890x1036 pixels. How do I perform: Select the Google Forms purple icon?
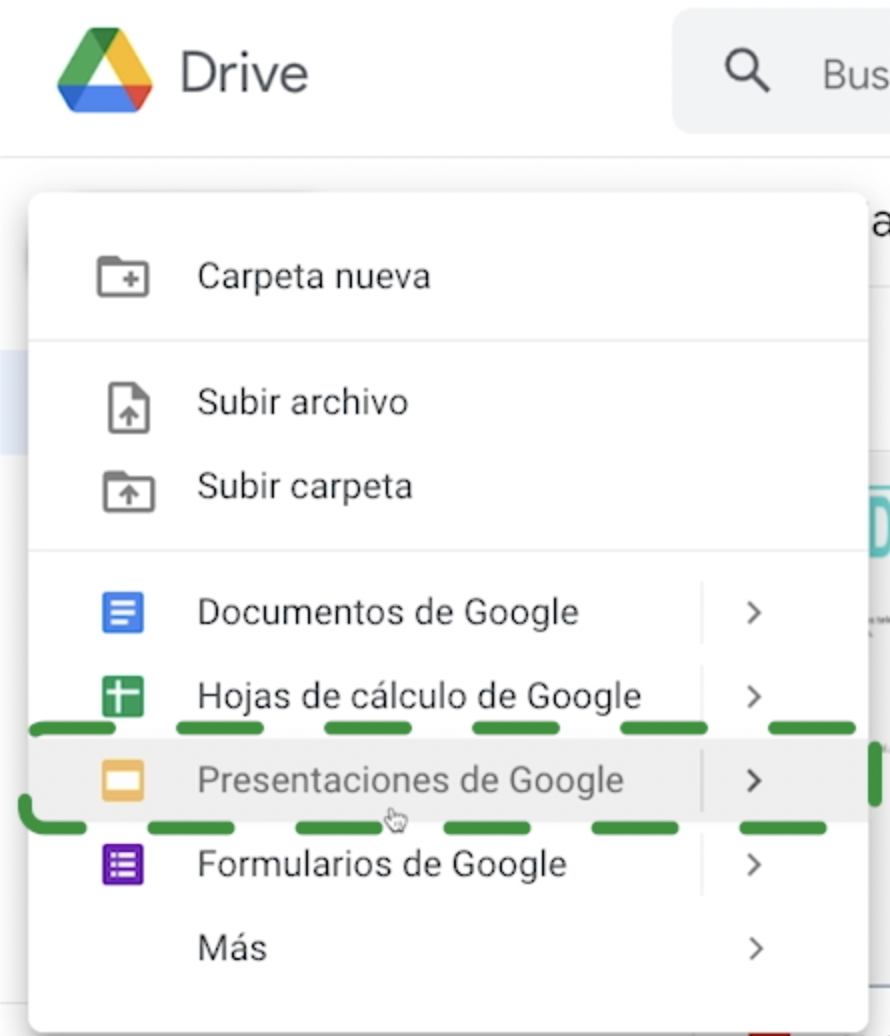coord(121,864)
